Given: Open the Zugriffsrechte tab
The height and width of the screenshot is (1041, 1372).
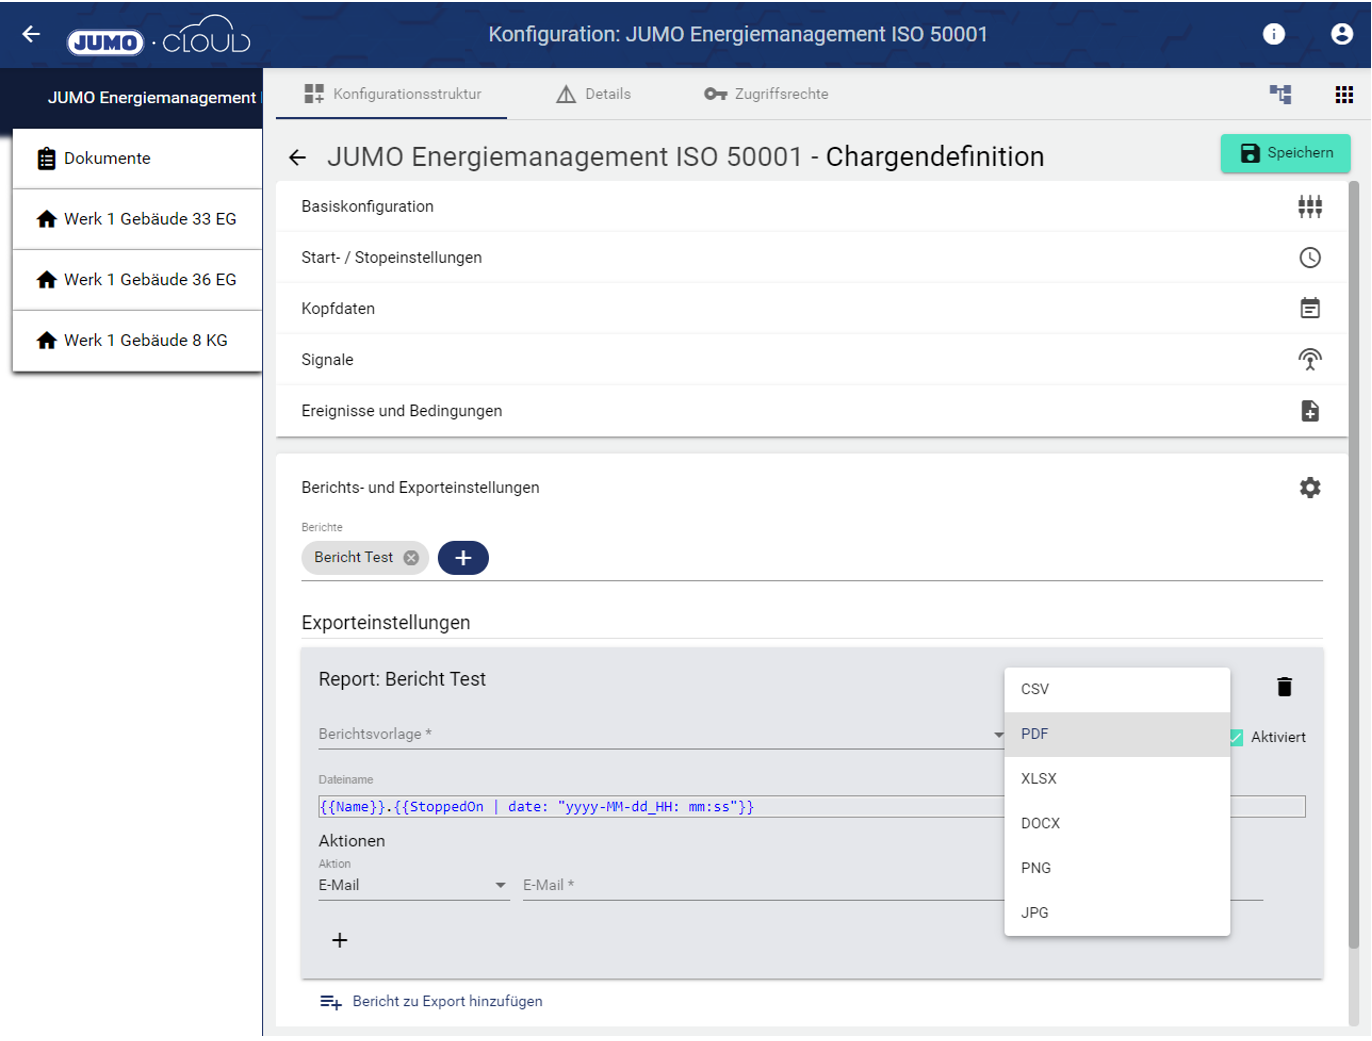Looking at the screenshot, I should click(767, 94).
